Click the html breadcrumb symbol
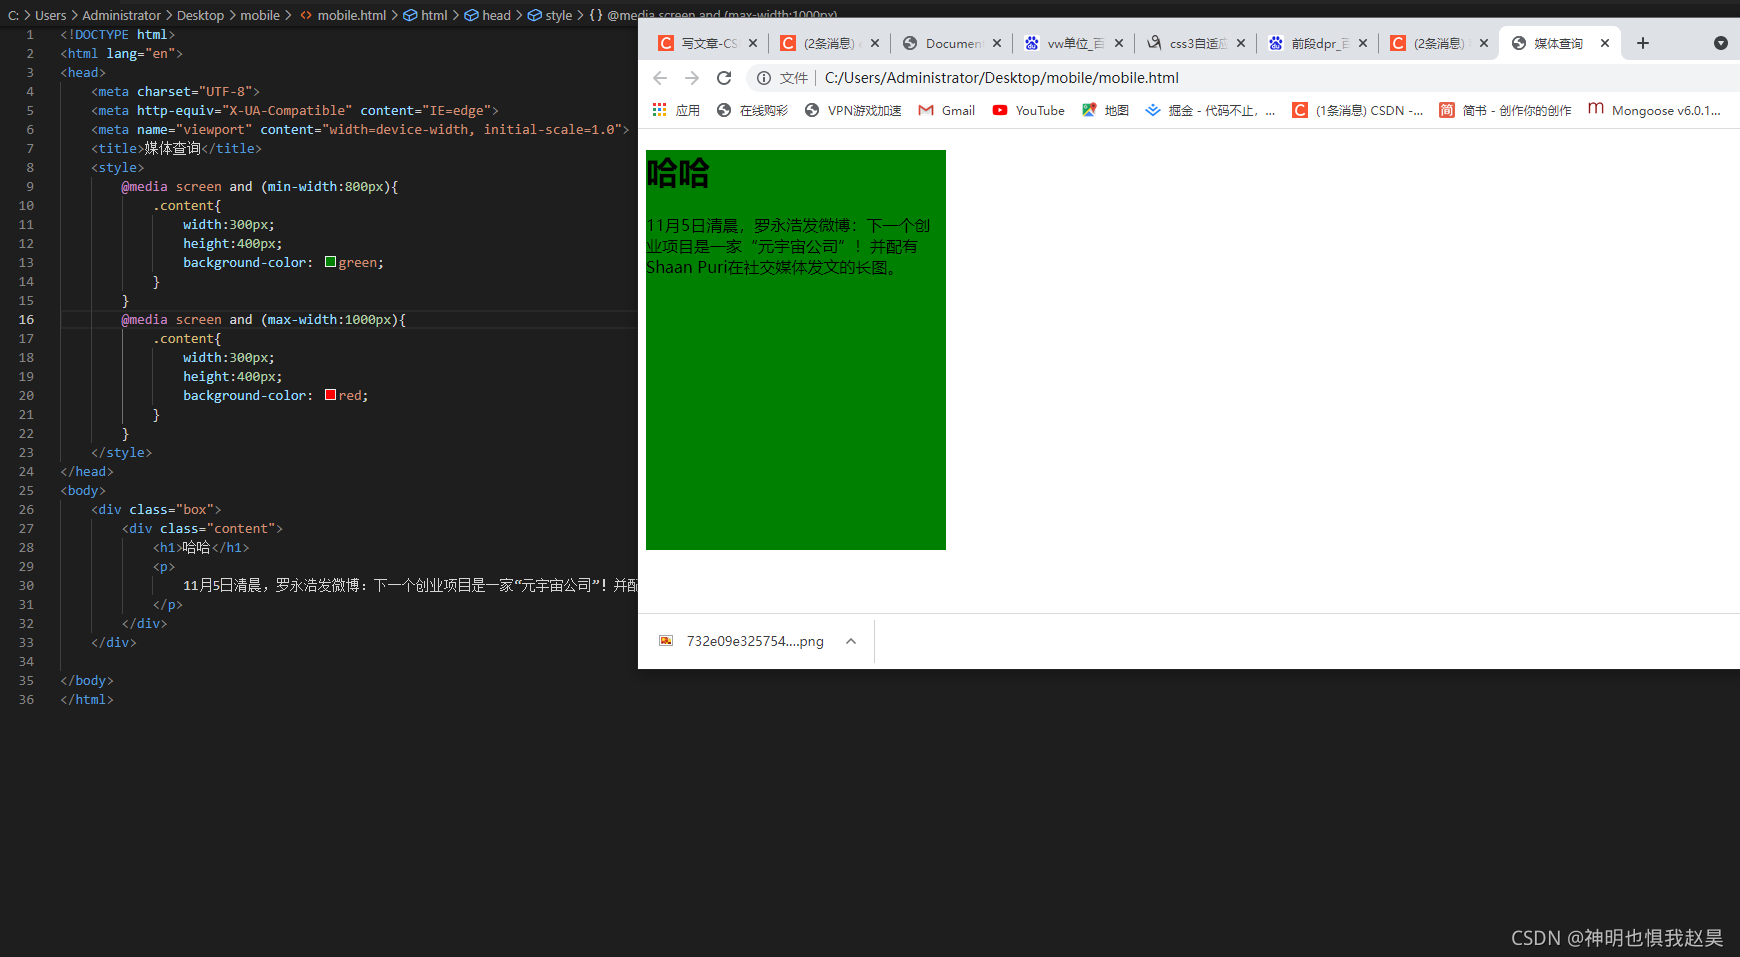 point(425,15)
